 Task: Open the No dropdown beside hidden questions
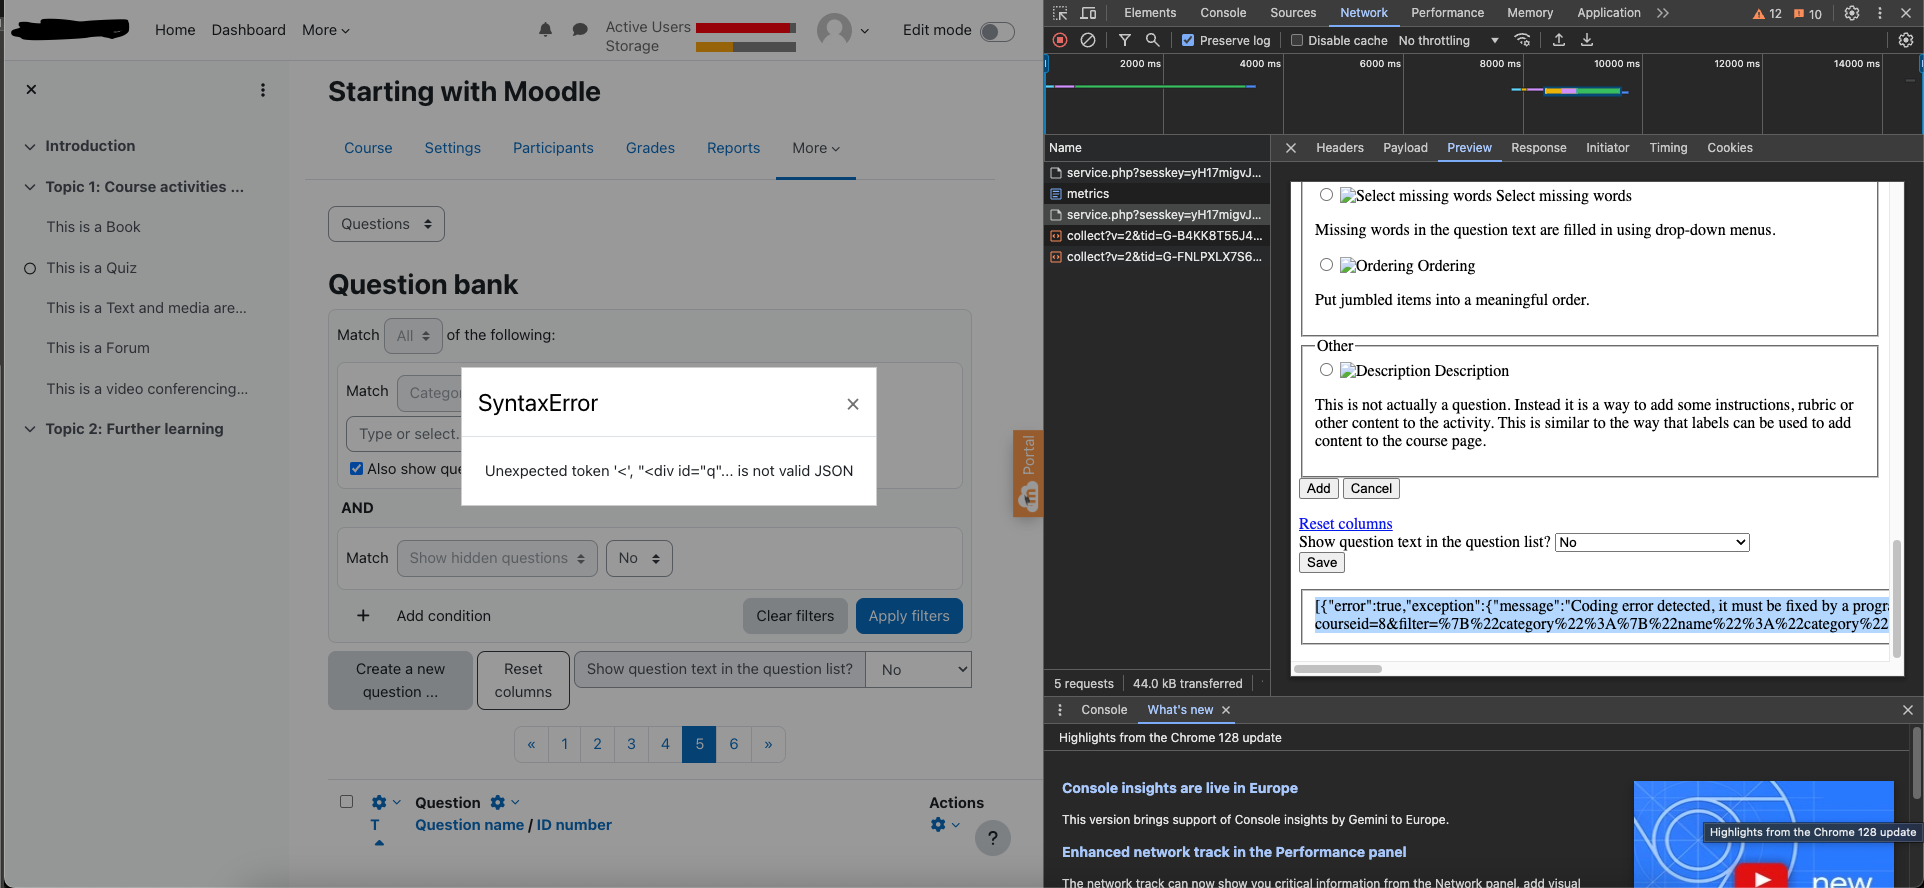click(x=639, y=558)
